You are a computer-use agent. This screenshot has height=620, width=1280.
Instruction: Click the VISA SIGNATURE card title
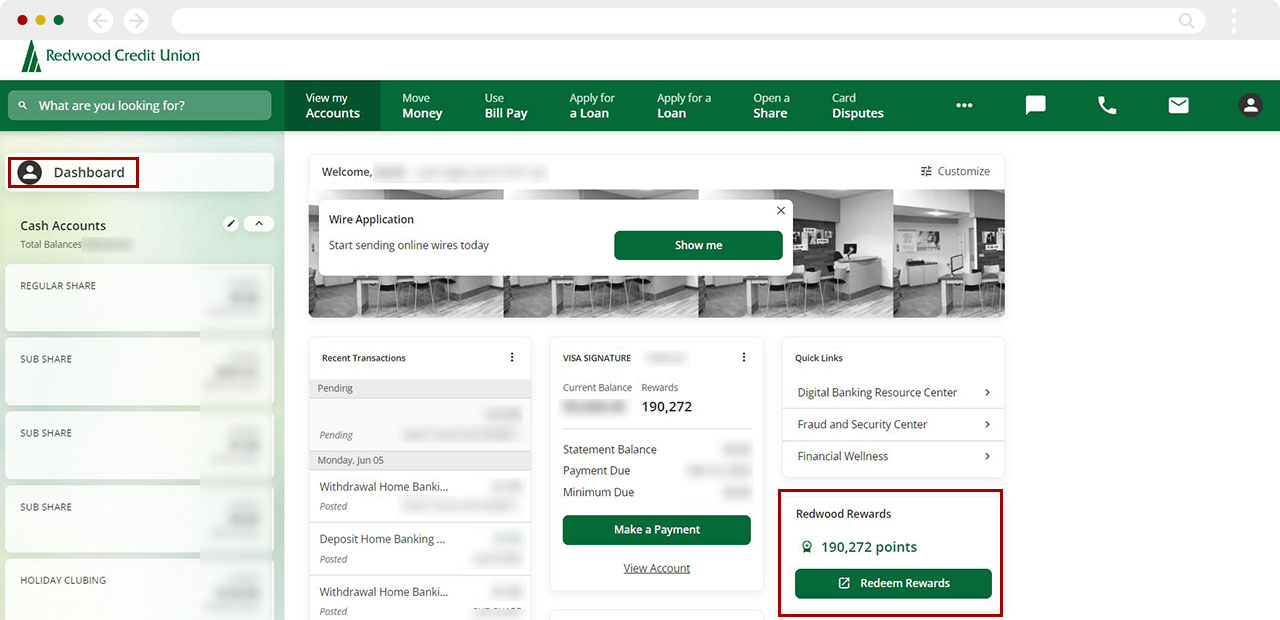click(597, 358)
